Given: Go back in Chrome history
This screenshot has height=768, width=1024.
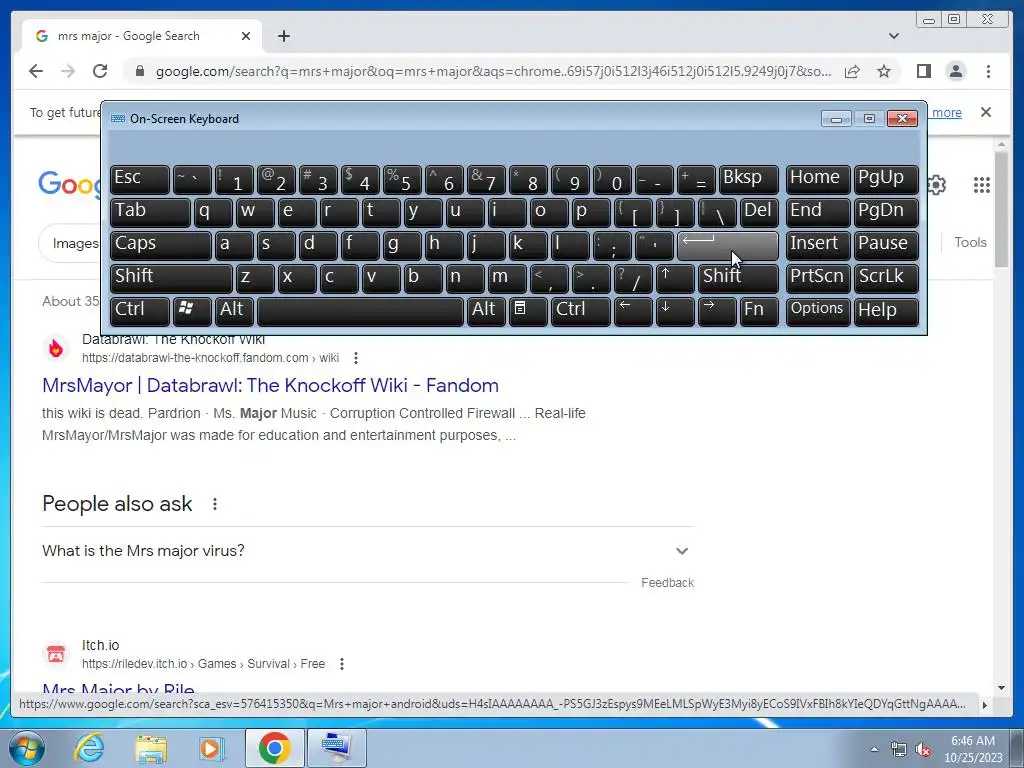Looking at the screenshot, I should [36, 71].
